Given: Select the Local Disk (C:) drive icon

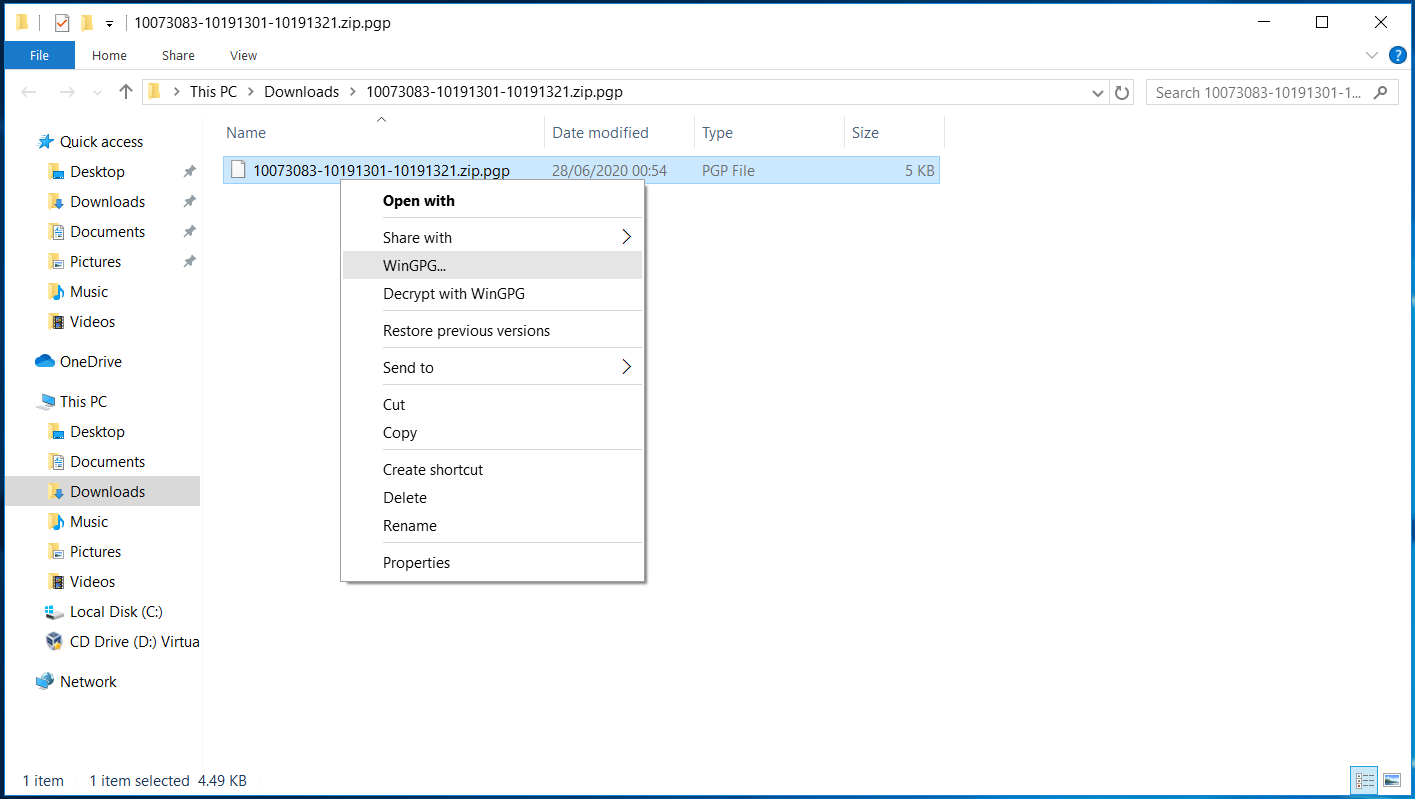Looking at the screenshot, I should tap(55, 612).
